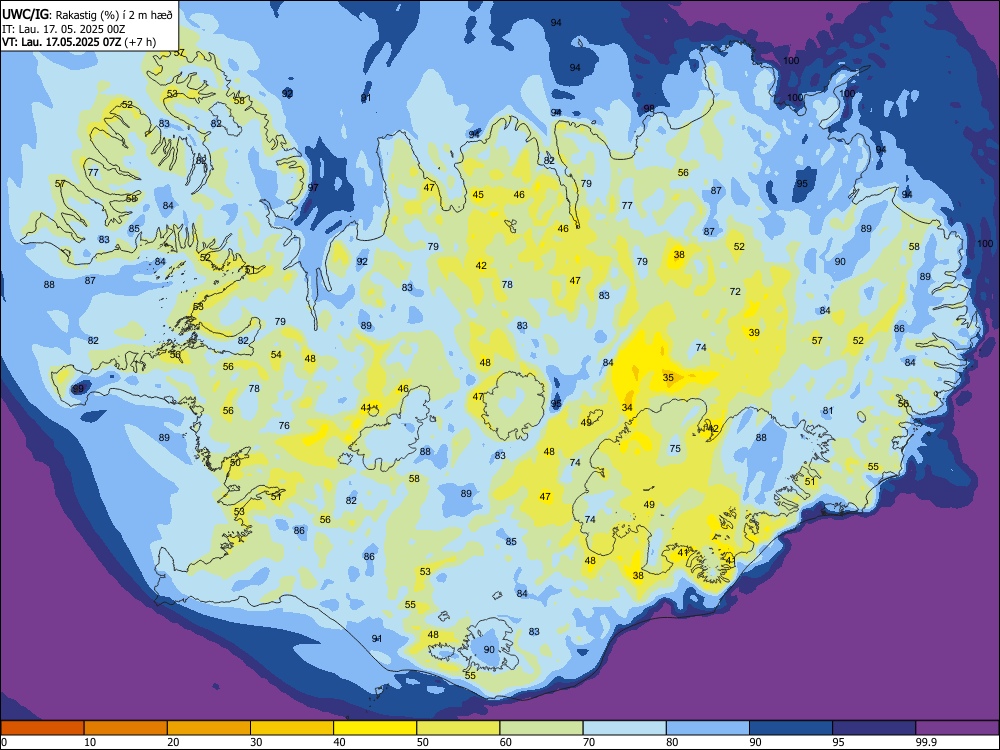This screenshot has height=750, width=1000.
Task: Select the map value '76' in the west
Action: click(x=284, y=425)
